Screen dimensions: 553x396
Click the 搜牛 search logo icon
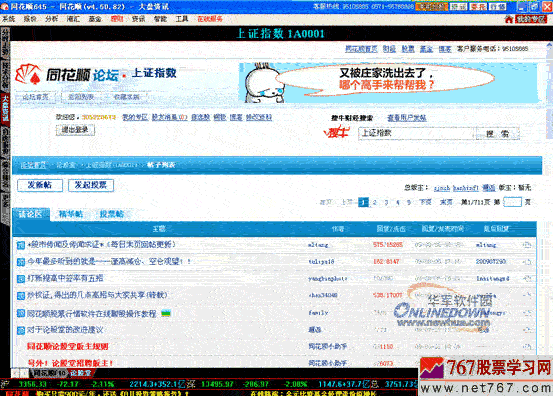tap(337, 132)
